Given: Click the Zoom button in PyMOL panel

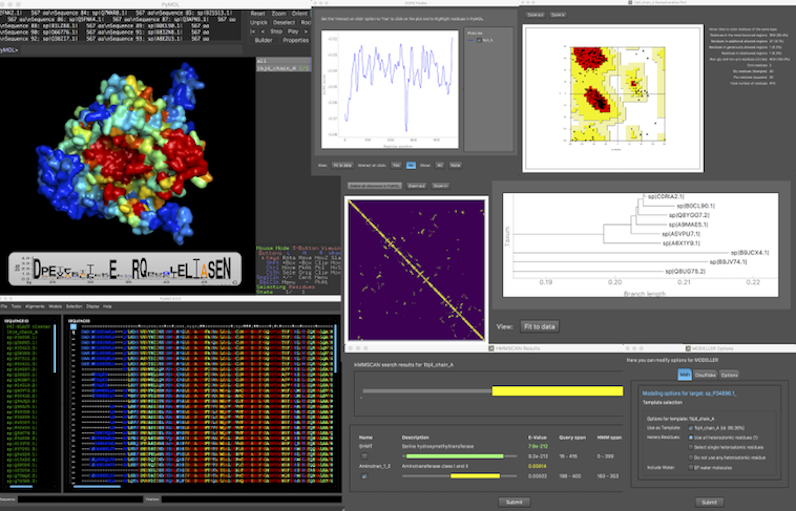Looking at the screenshot, I should [x=279, y=14].
